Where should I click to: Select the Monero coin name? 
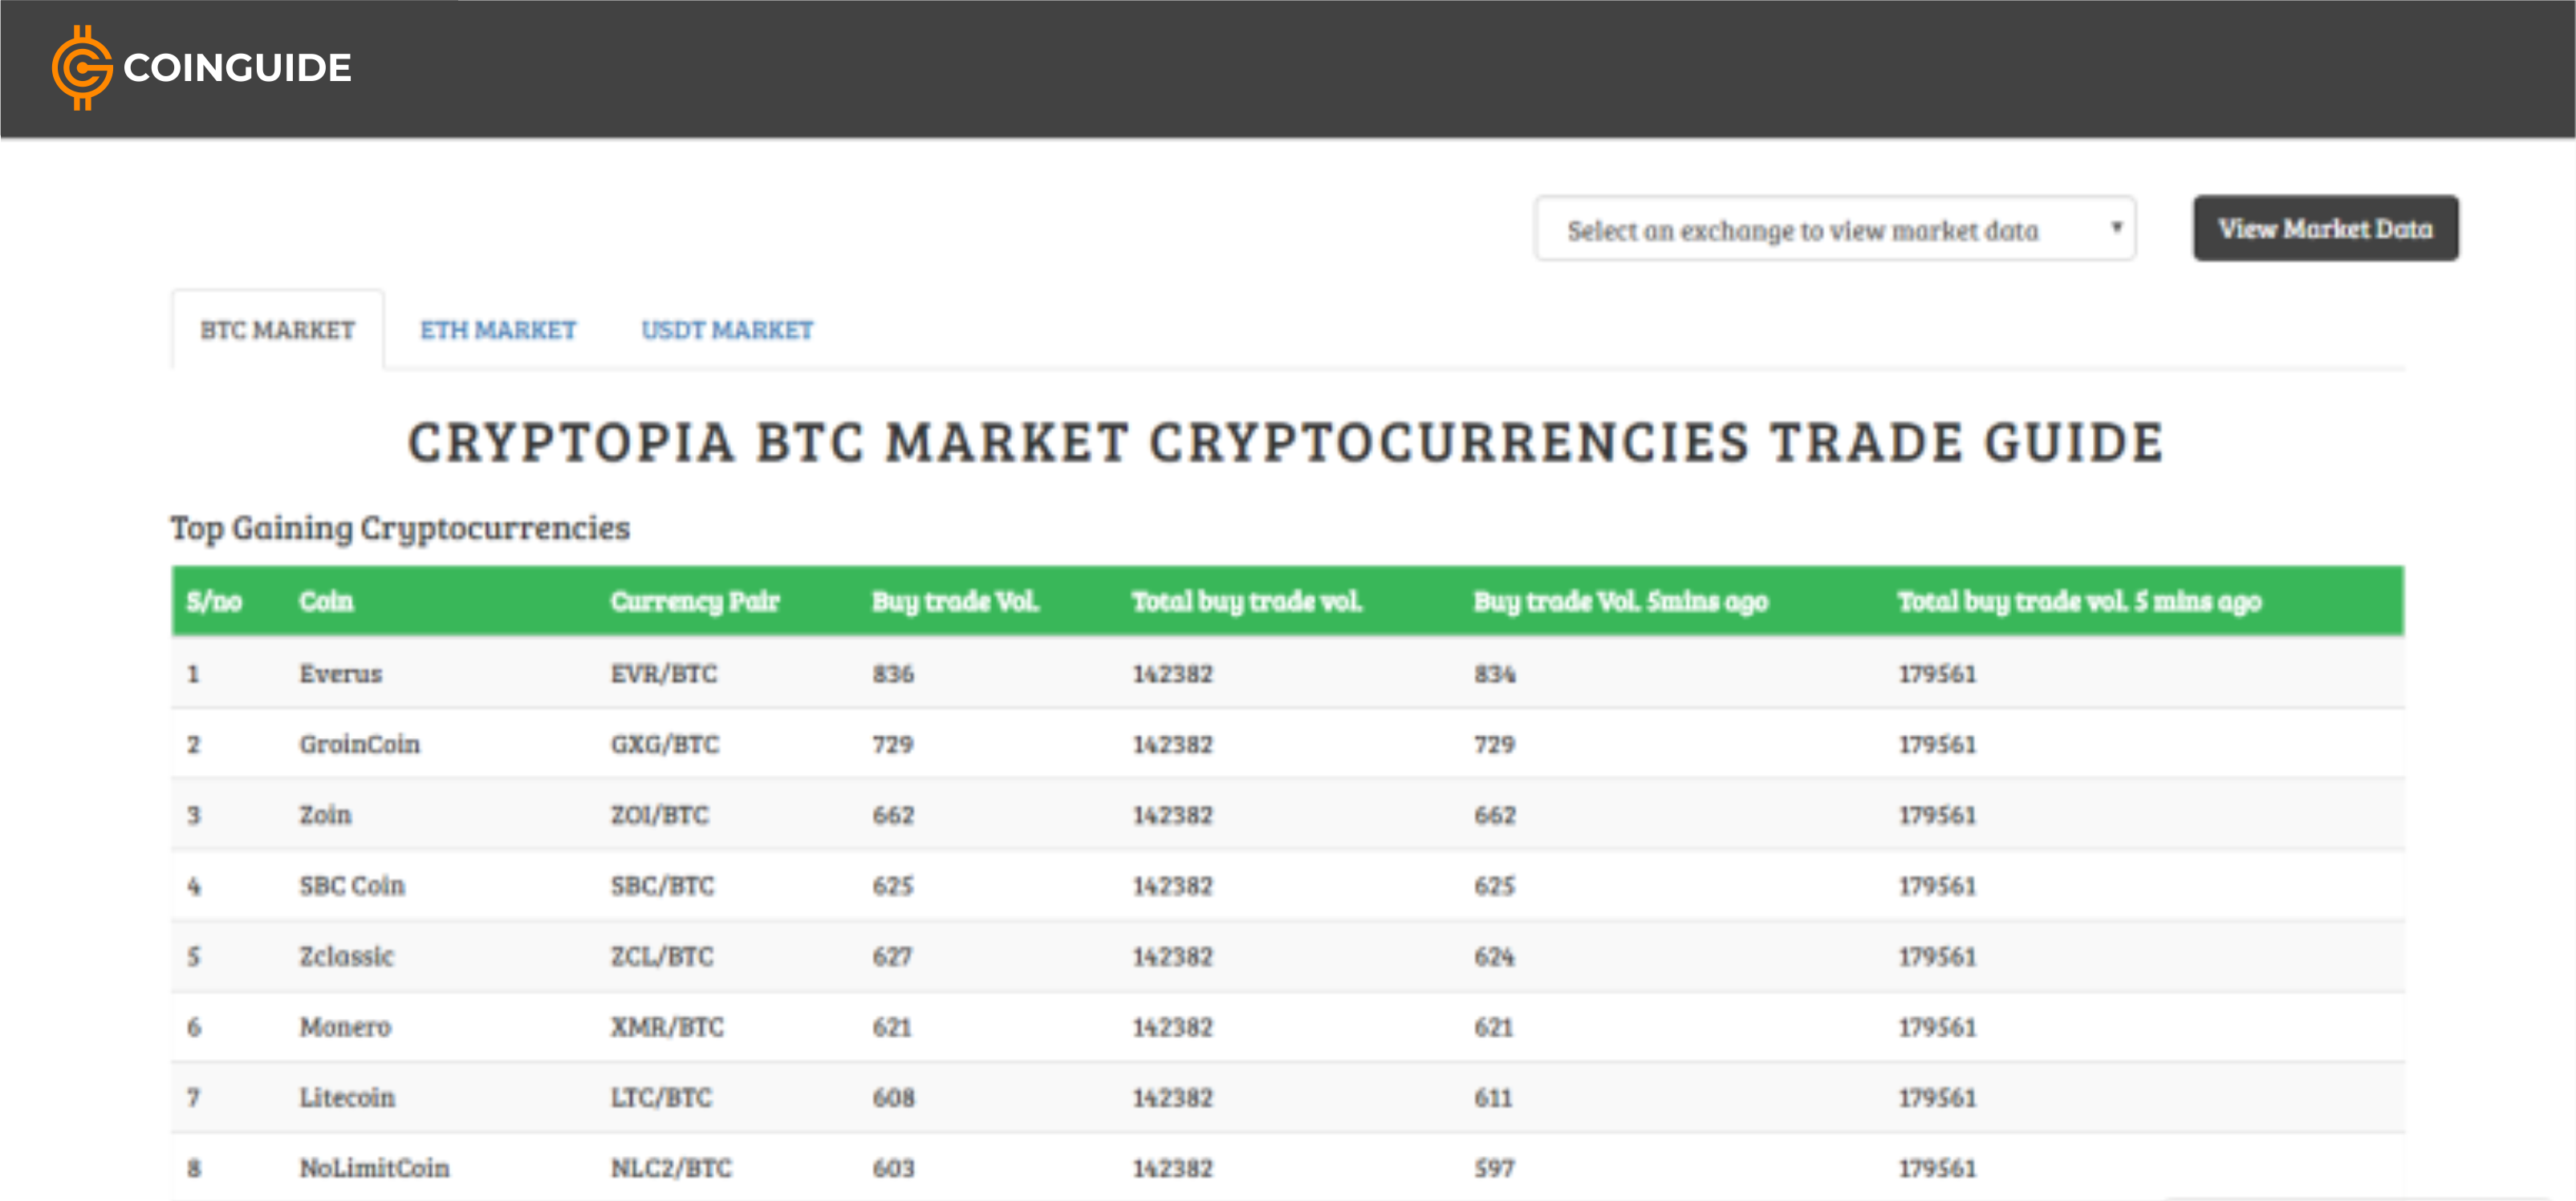345,1027
